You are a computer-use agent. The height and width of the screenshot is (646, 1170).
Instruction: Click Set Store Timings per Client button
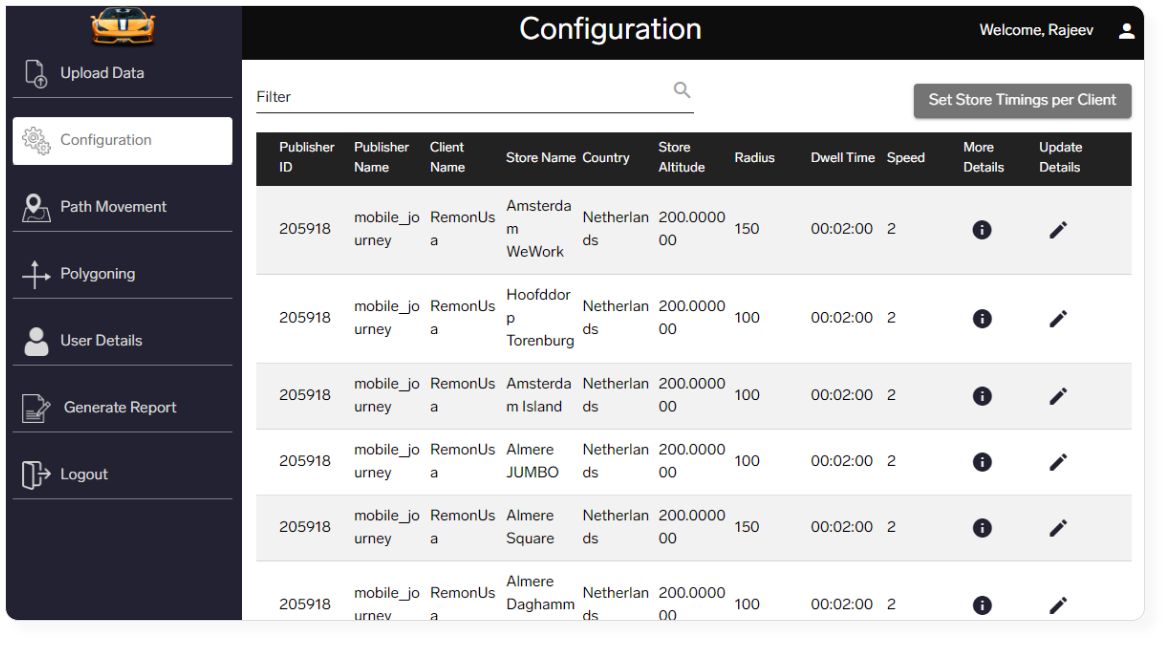(x=1022, y=100)
